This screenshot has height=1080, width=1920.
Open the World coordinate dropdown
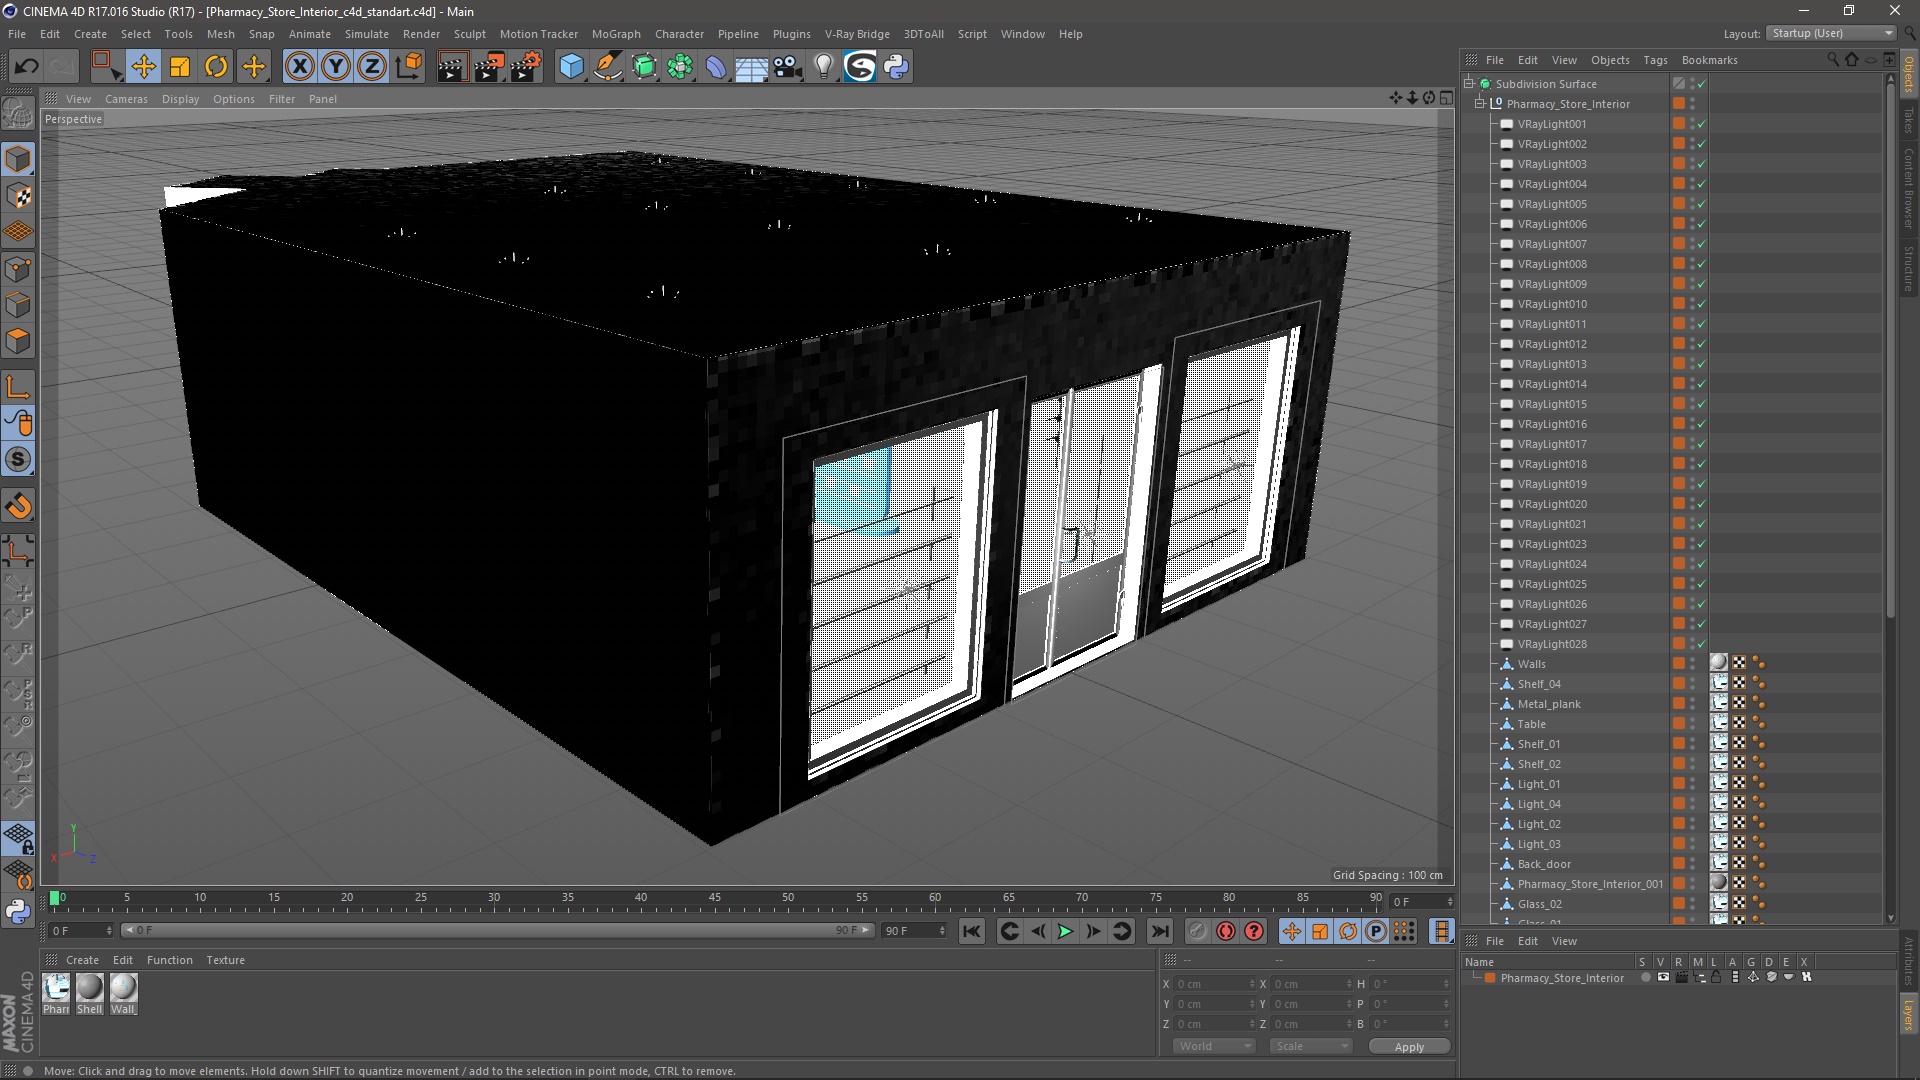click(1214, 1046)
